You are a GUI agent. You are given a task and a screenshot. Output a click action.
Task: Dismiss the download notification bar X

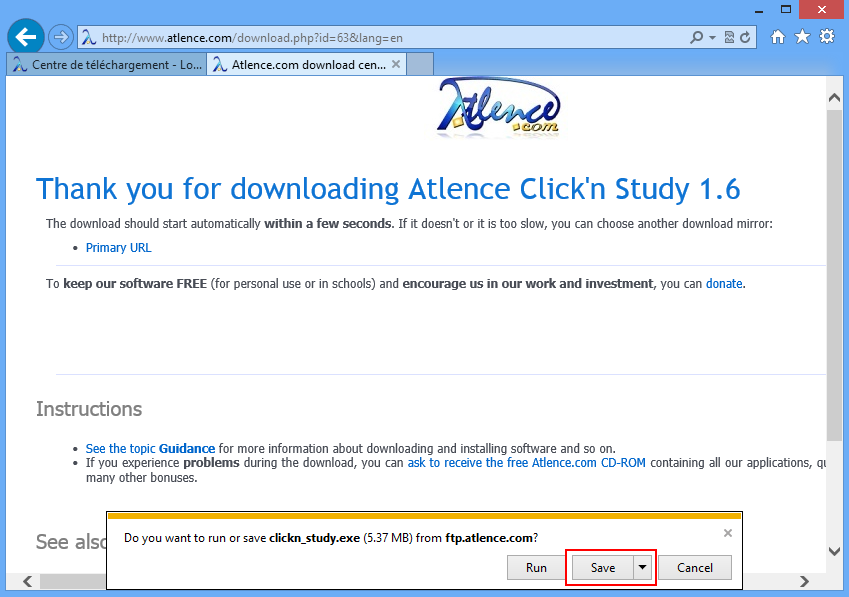point(728,533)
